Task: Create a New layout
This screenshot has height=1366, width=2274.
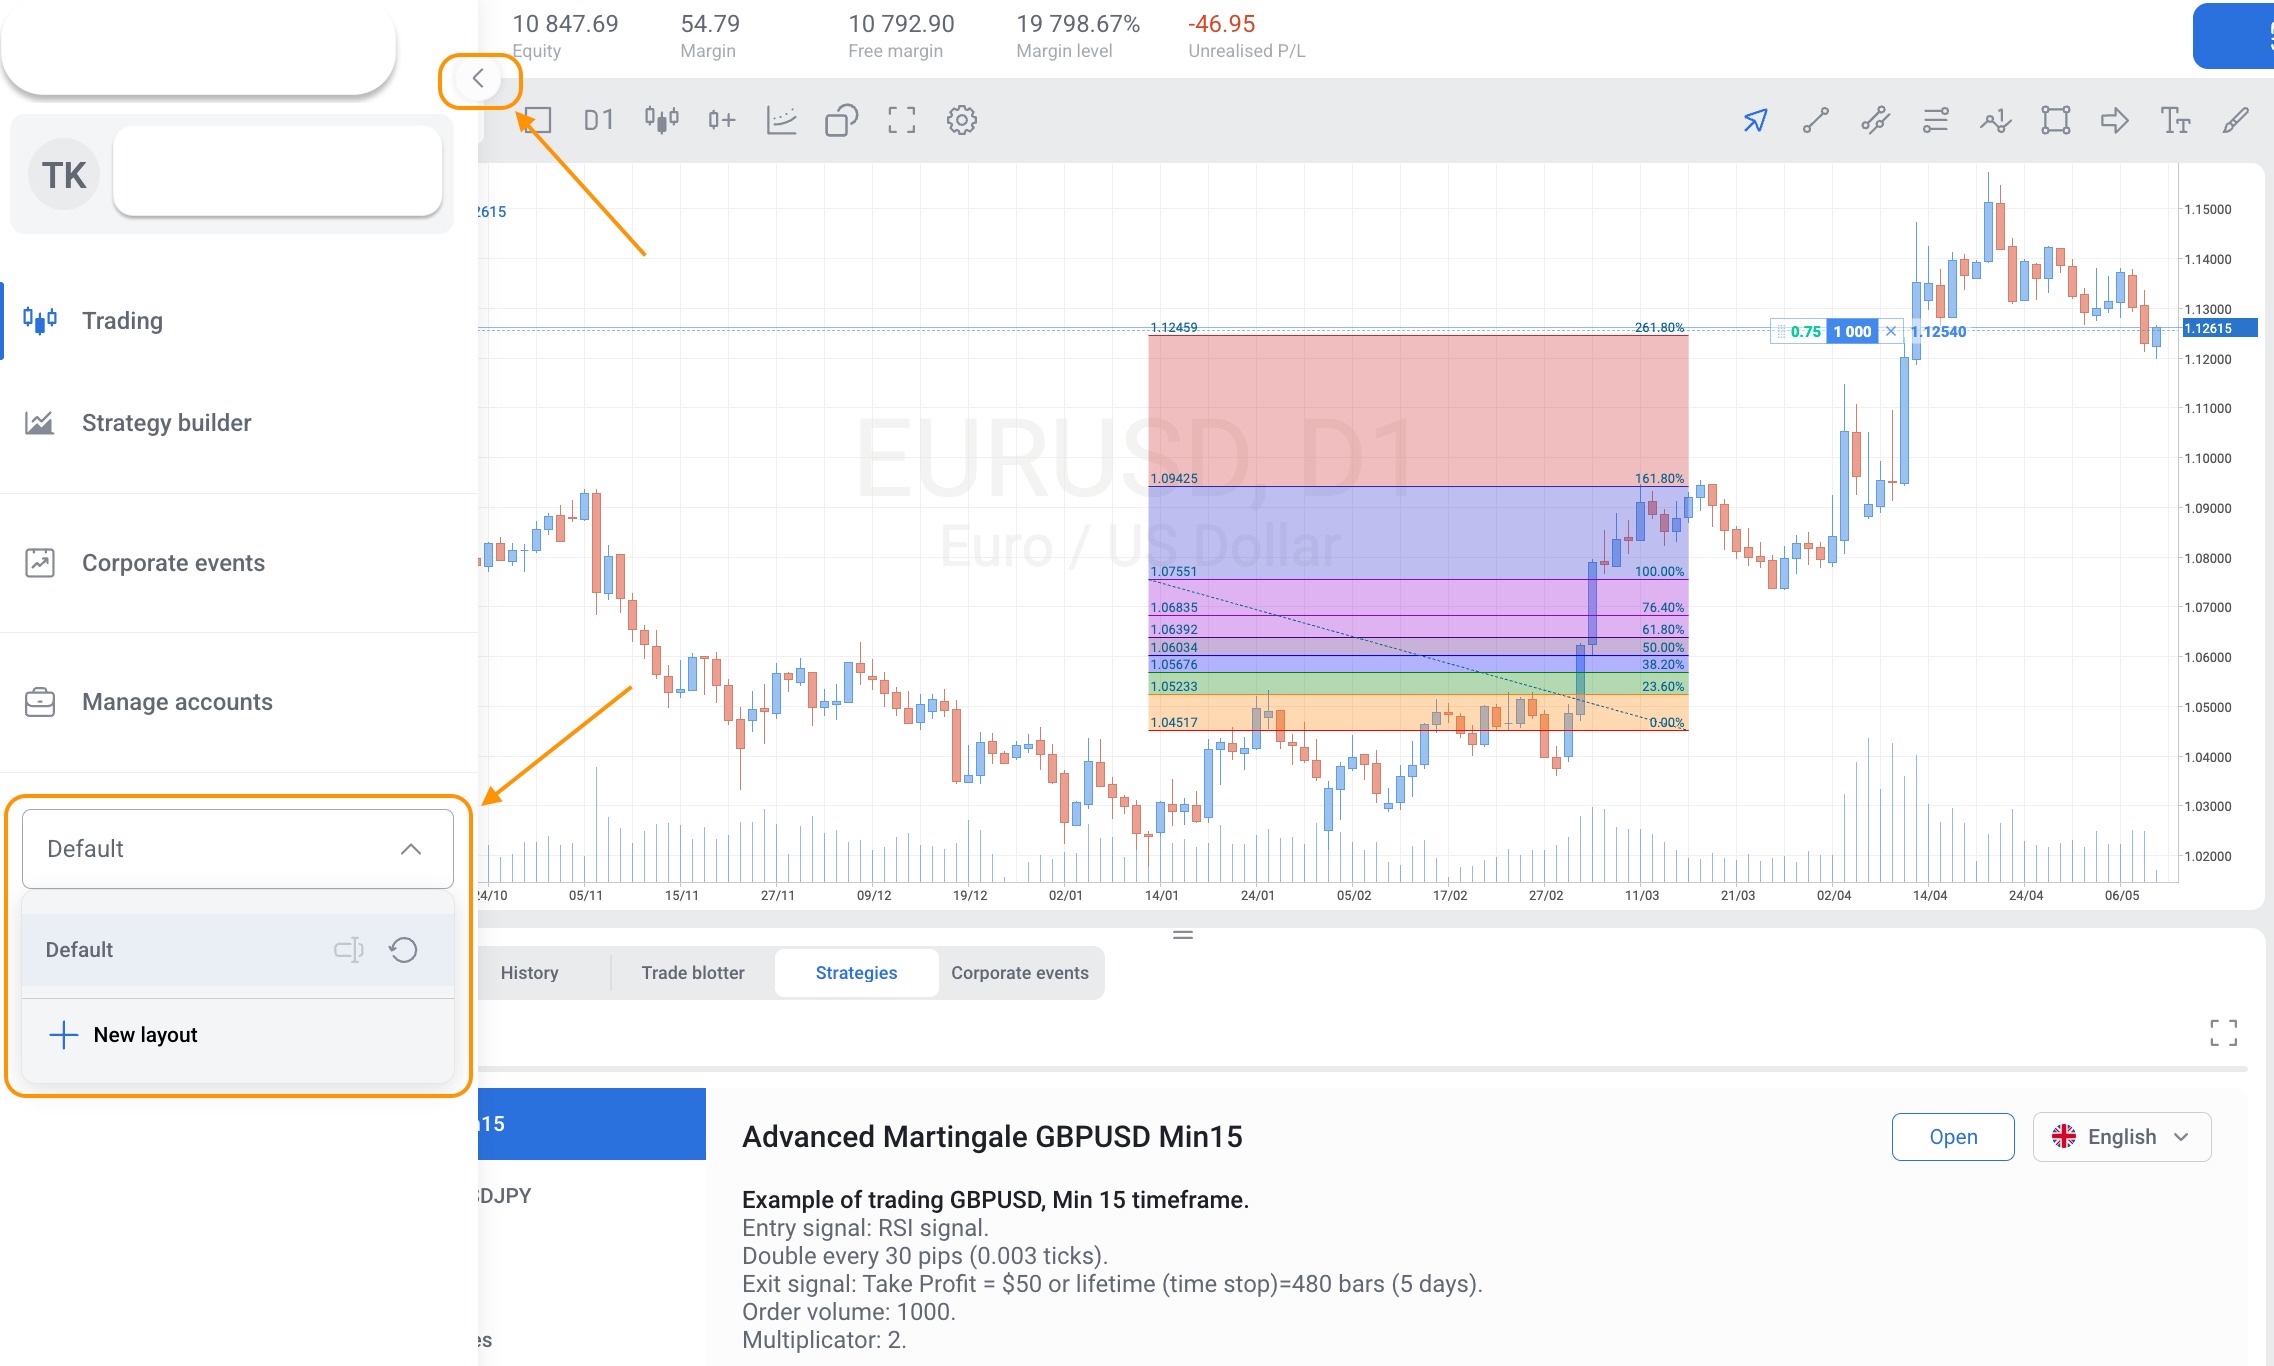Action: tap(145, 1035)
